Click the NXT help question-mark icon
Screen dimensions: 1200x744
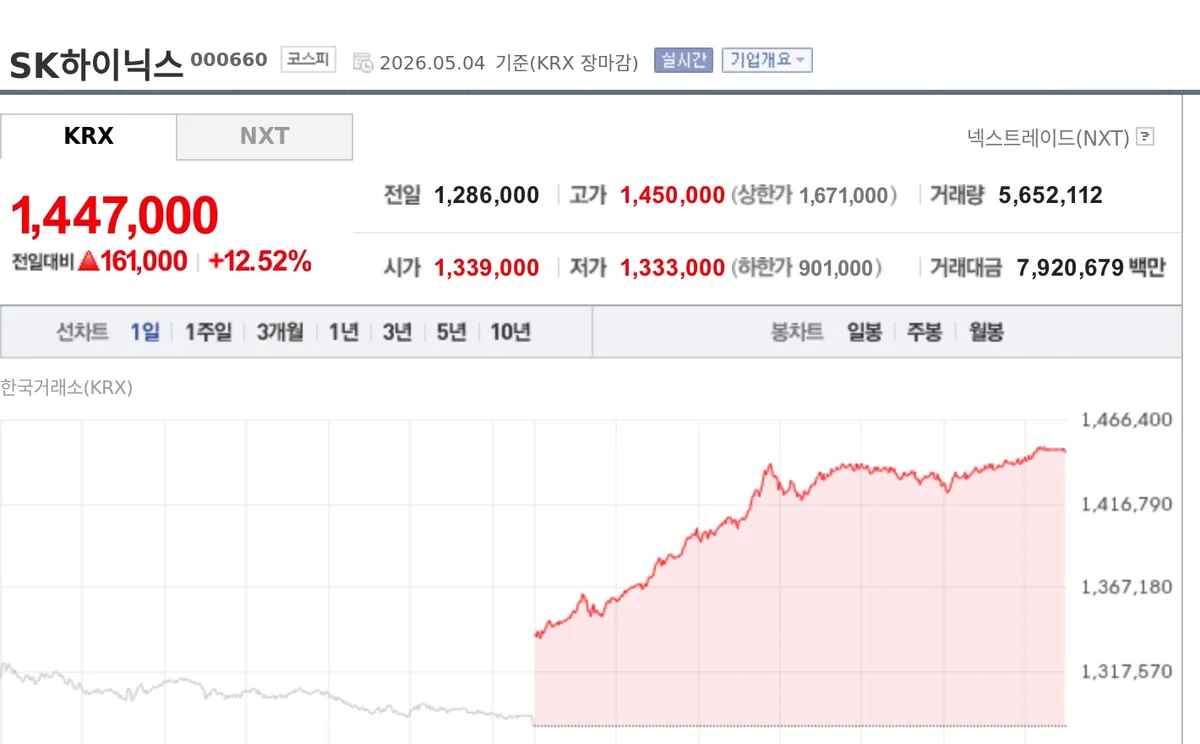click(1146, 137)
